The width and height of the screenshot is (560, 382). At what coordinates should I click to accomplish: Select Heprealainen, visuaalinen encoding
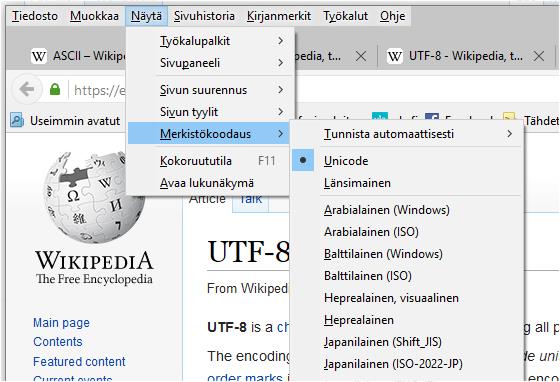[x=406, y=298]
